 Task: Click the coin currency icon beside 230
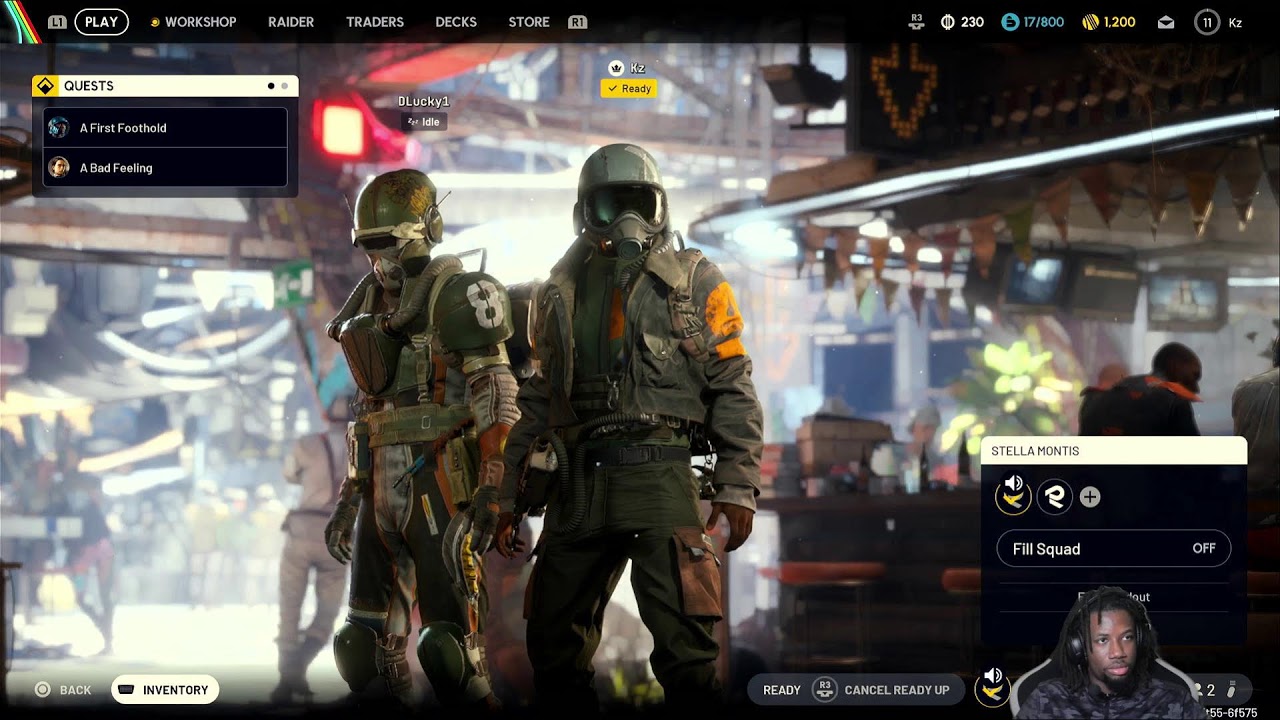coord(948,22)
